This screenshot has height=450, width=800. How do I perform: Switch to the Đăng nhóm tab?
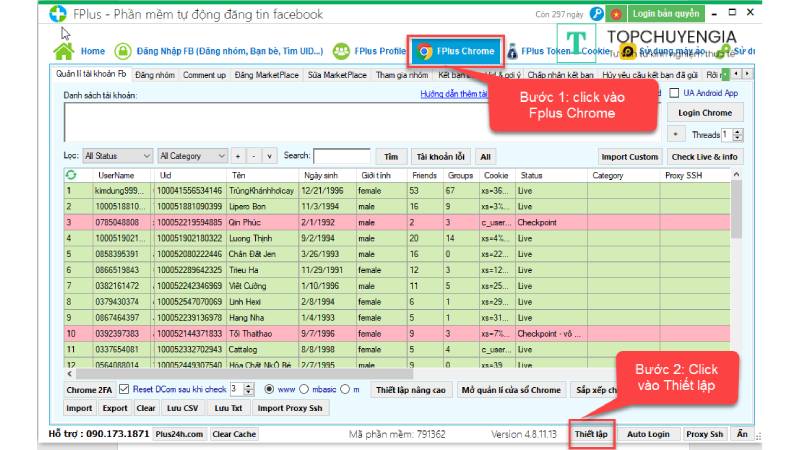pos(155,75)
